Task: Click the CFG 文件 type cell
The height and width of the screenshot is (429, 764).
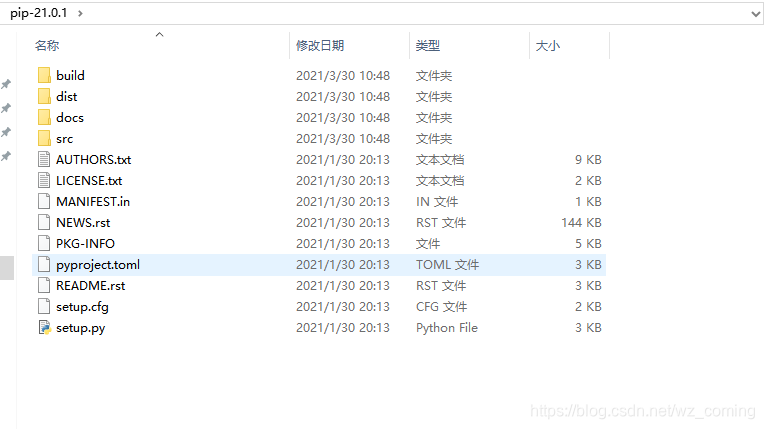Action: [441, 306]
